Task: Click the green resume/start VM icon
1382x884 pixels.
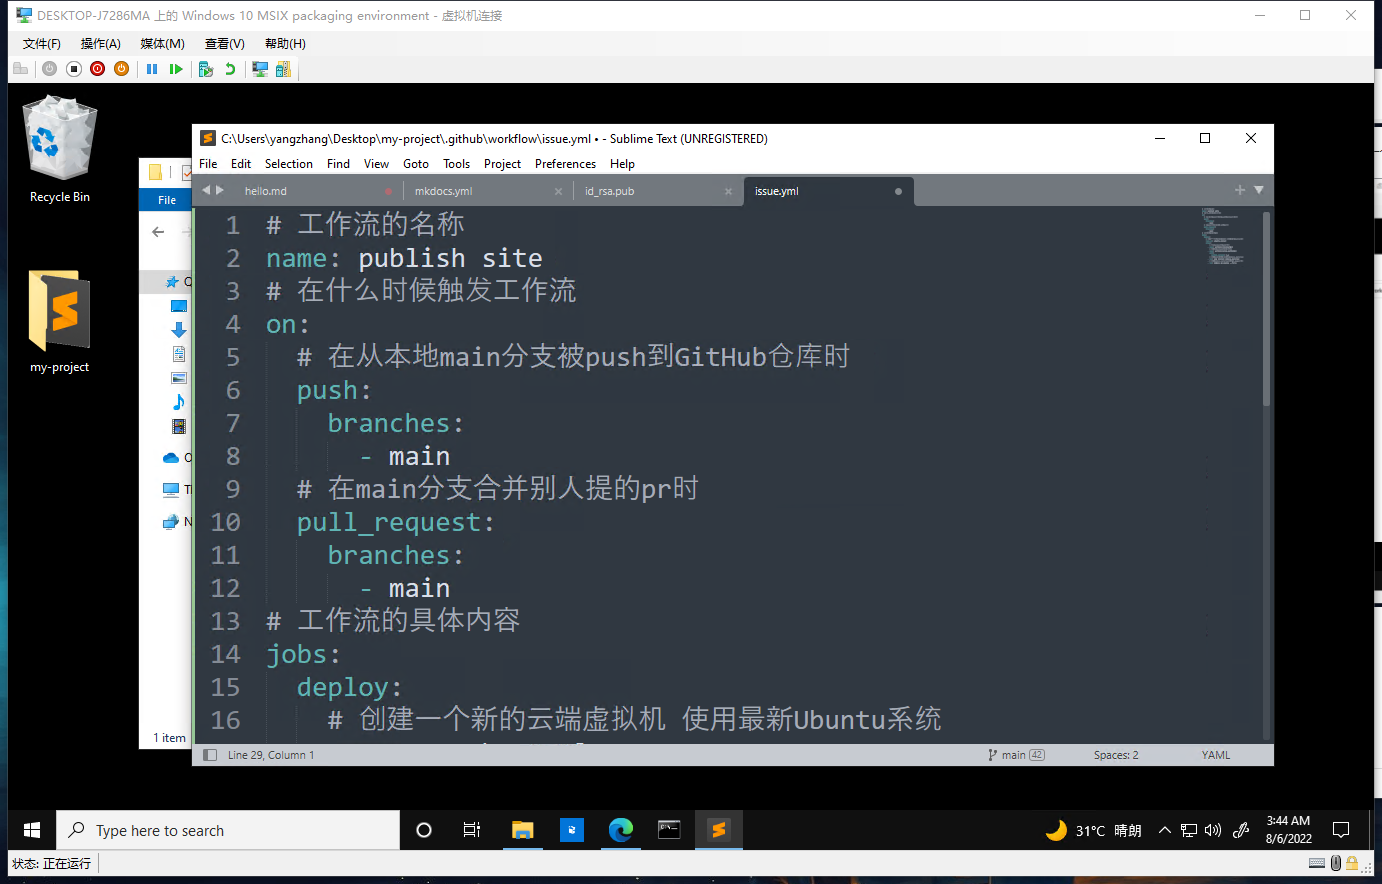Action: (176, 69)
